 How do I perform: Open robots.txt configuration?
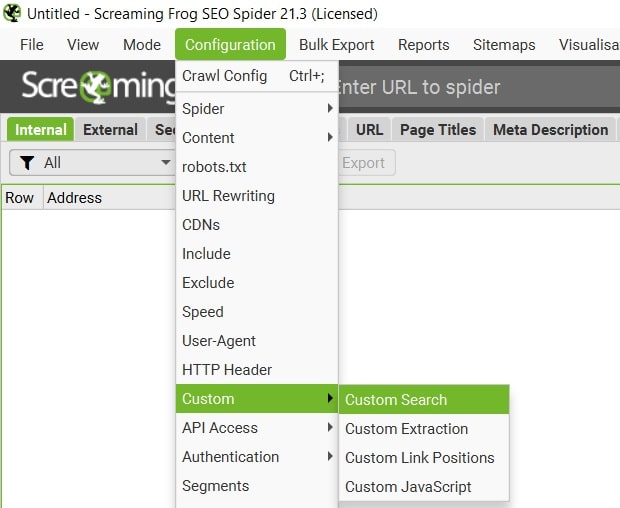(x=214, y=167)
